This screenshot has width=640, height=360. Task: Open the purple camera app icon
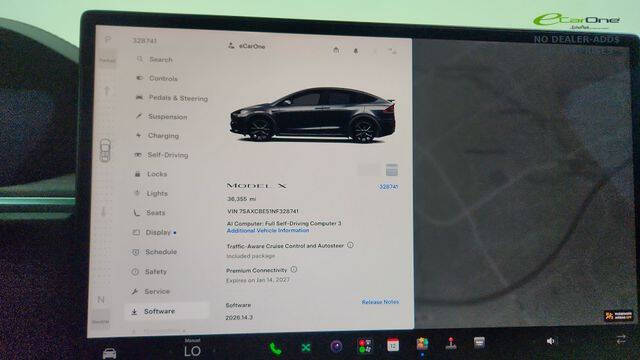tap(336, 347)
